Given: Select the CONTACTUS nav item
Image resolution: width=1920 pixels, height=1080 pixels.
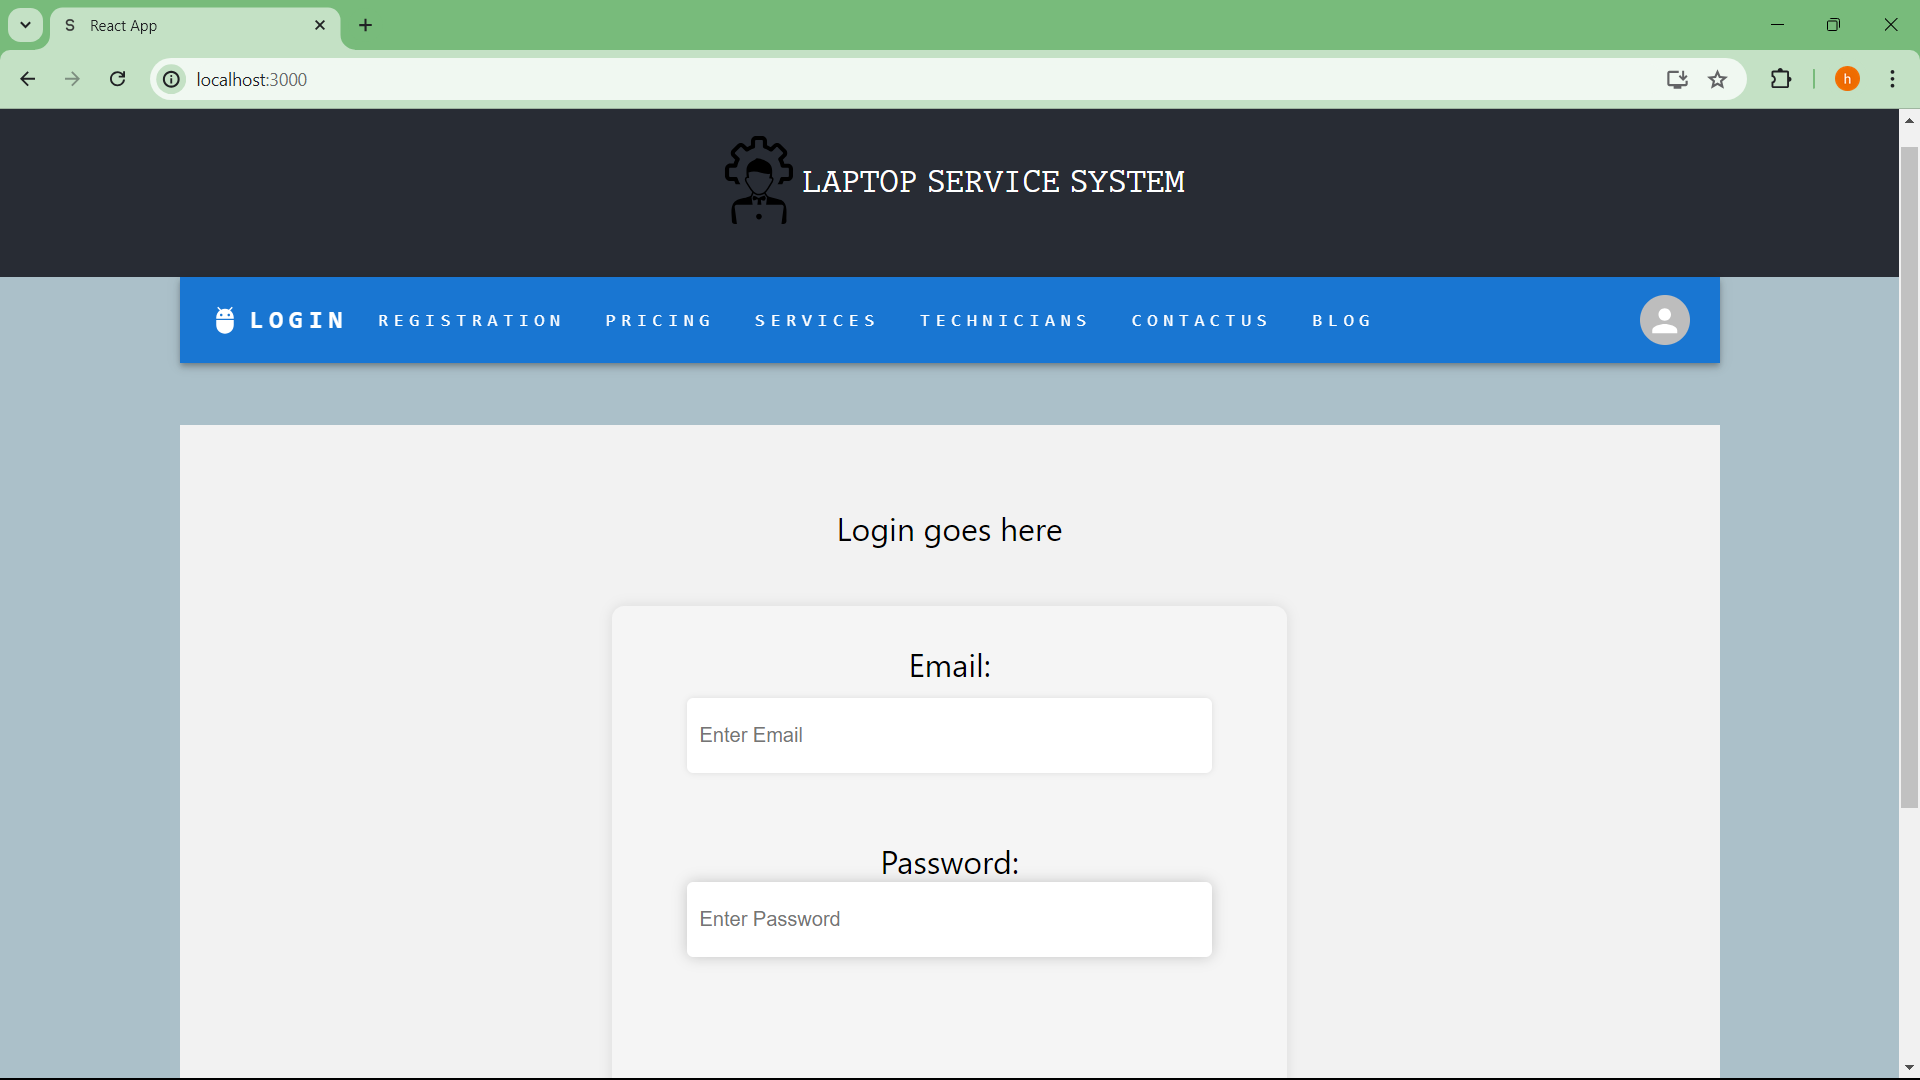Looking at the screenshot, I should pos(1200,321).
